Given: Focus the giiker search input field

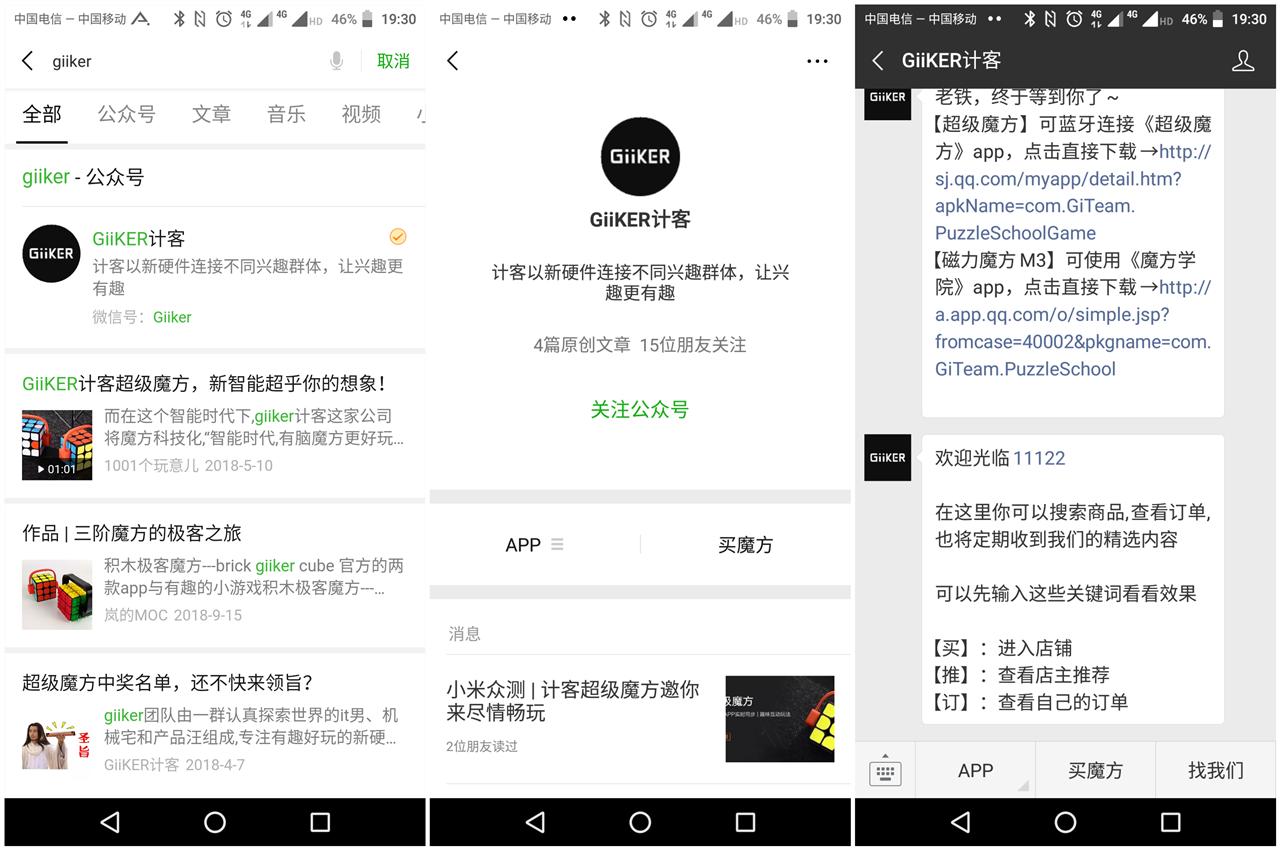Looking at the screenshot, I should coord(185,61).
